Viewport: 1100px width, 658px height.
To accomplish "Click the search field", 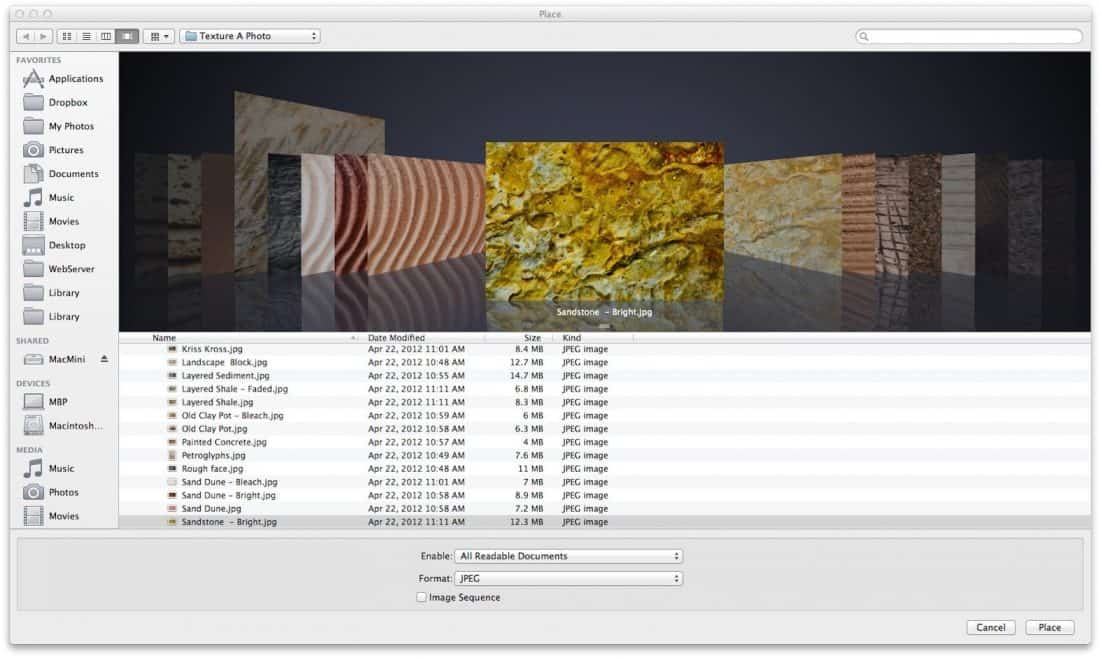I will [970, 35].
